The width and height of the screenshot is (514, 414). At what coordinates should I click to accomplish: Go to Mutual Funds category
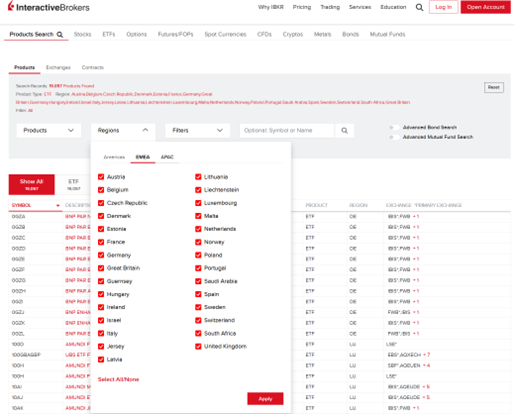[387, 34]
